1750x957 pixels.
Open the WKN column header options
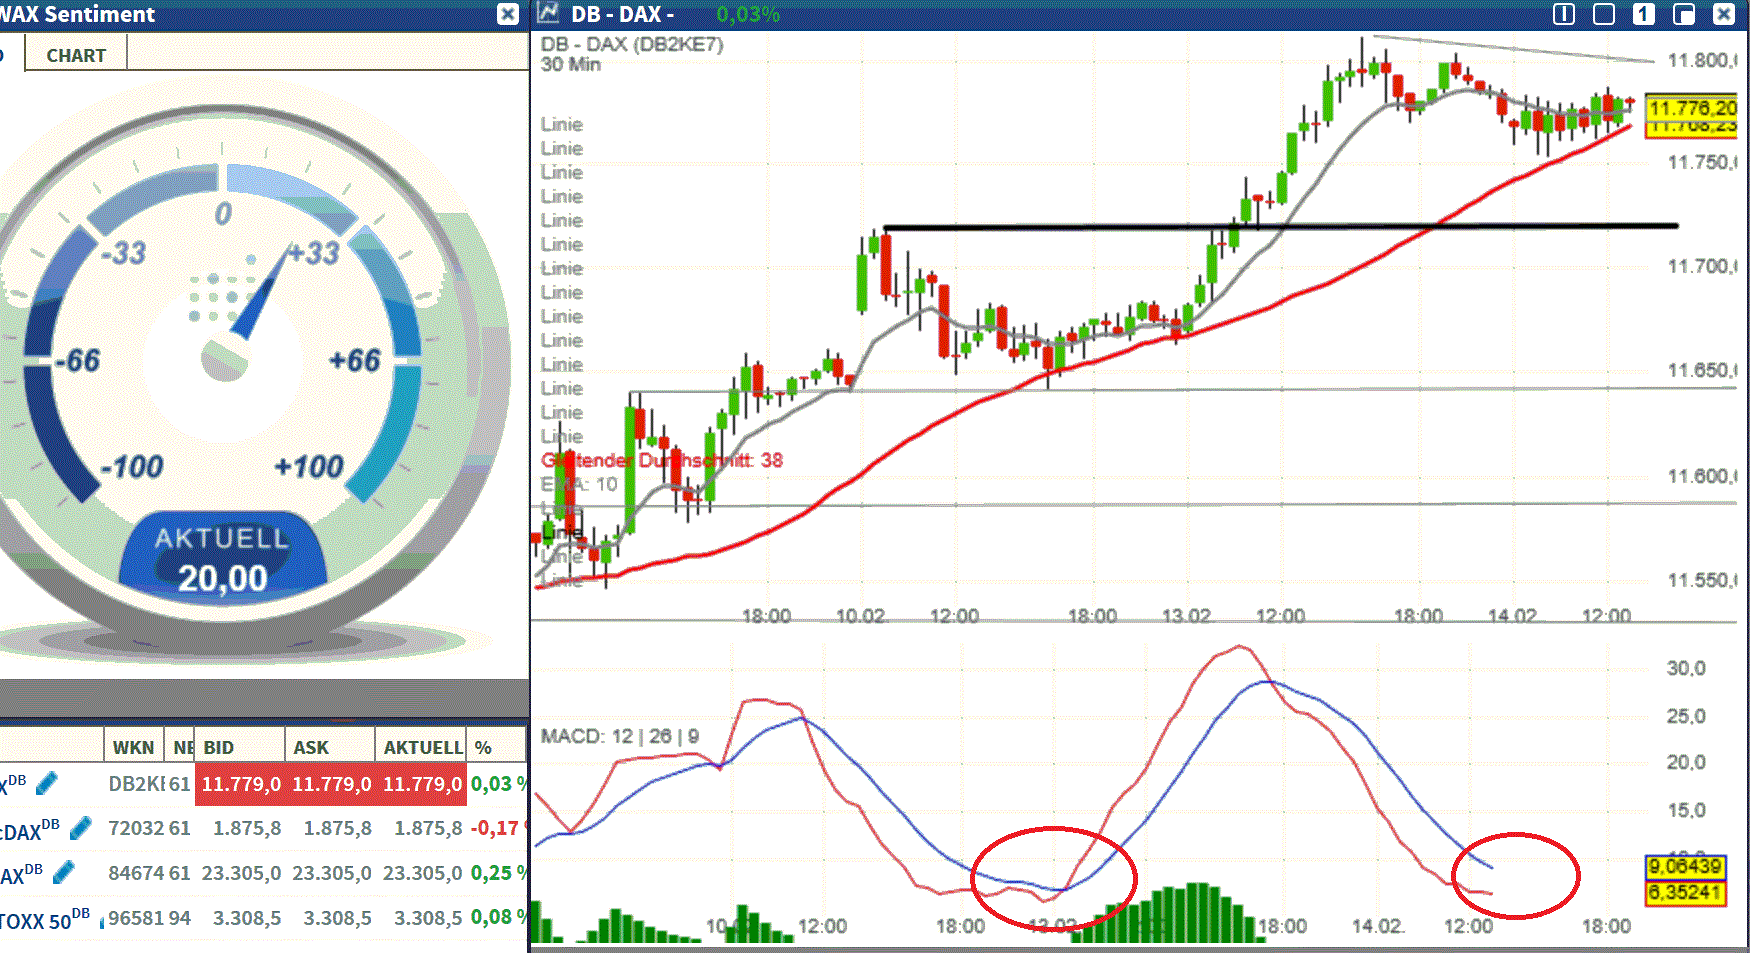coord(134,746)
